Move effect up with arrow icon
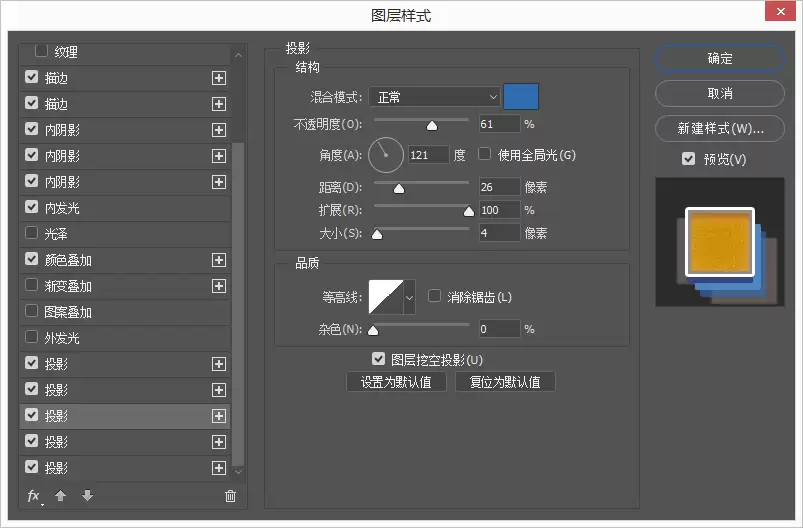Screen dimensions: 803x528 pos(60,495)
